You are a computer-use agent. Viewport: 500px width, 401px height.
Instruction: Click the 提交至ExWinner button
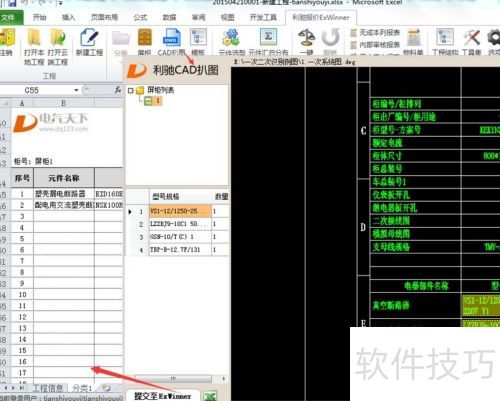[x=163, y=395]
